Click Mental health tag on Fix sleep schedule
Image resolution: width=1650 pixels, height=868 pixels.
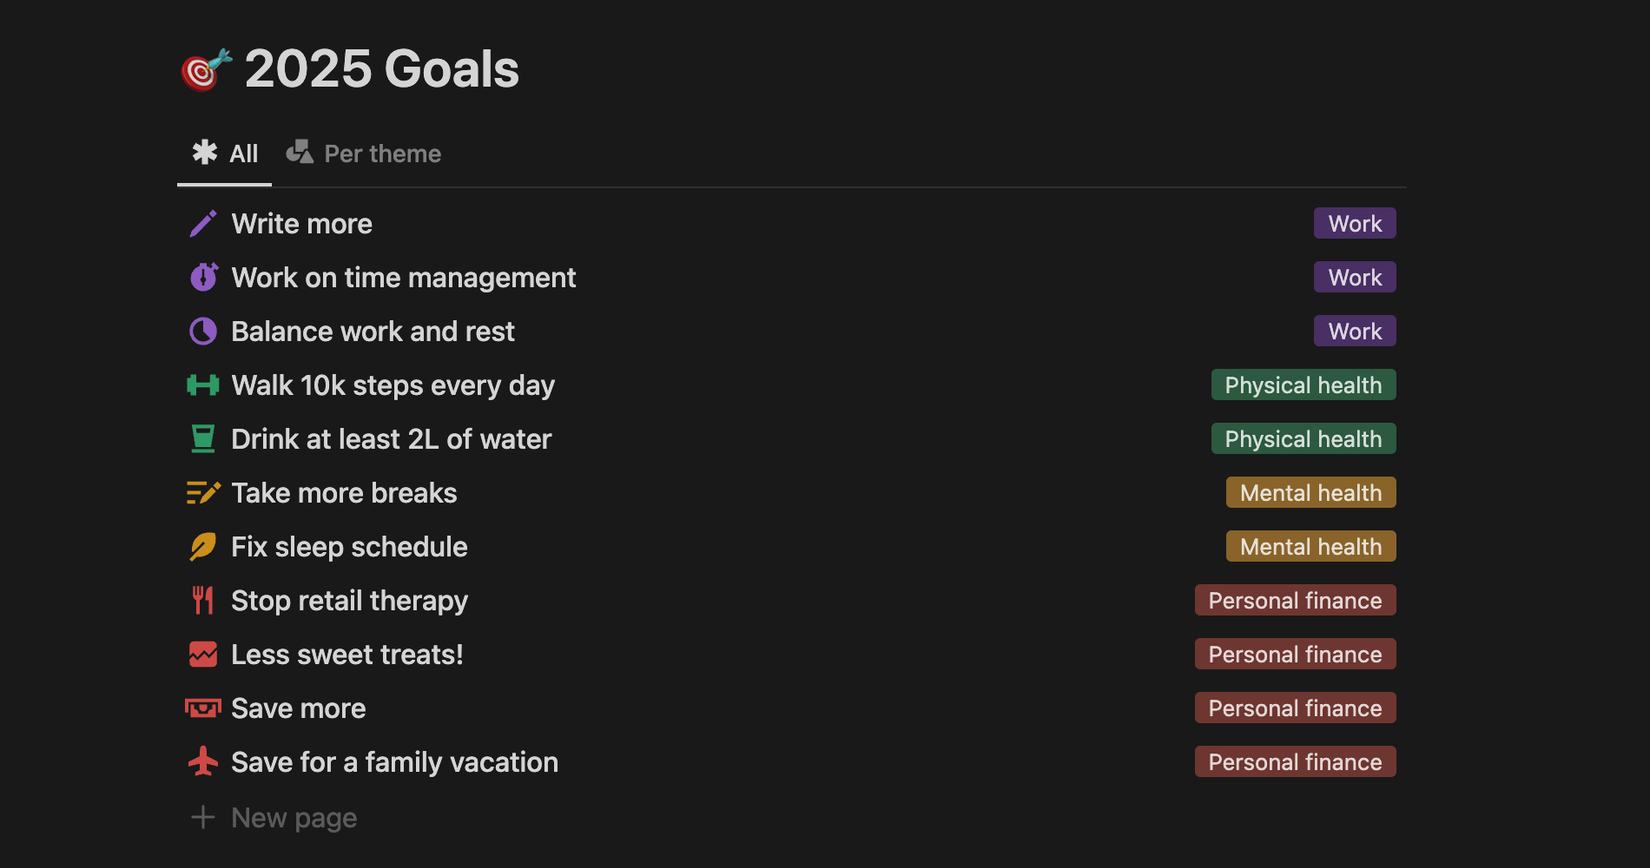pyautogui.click(x=1310, y=547)
